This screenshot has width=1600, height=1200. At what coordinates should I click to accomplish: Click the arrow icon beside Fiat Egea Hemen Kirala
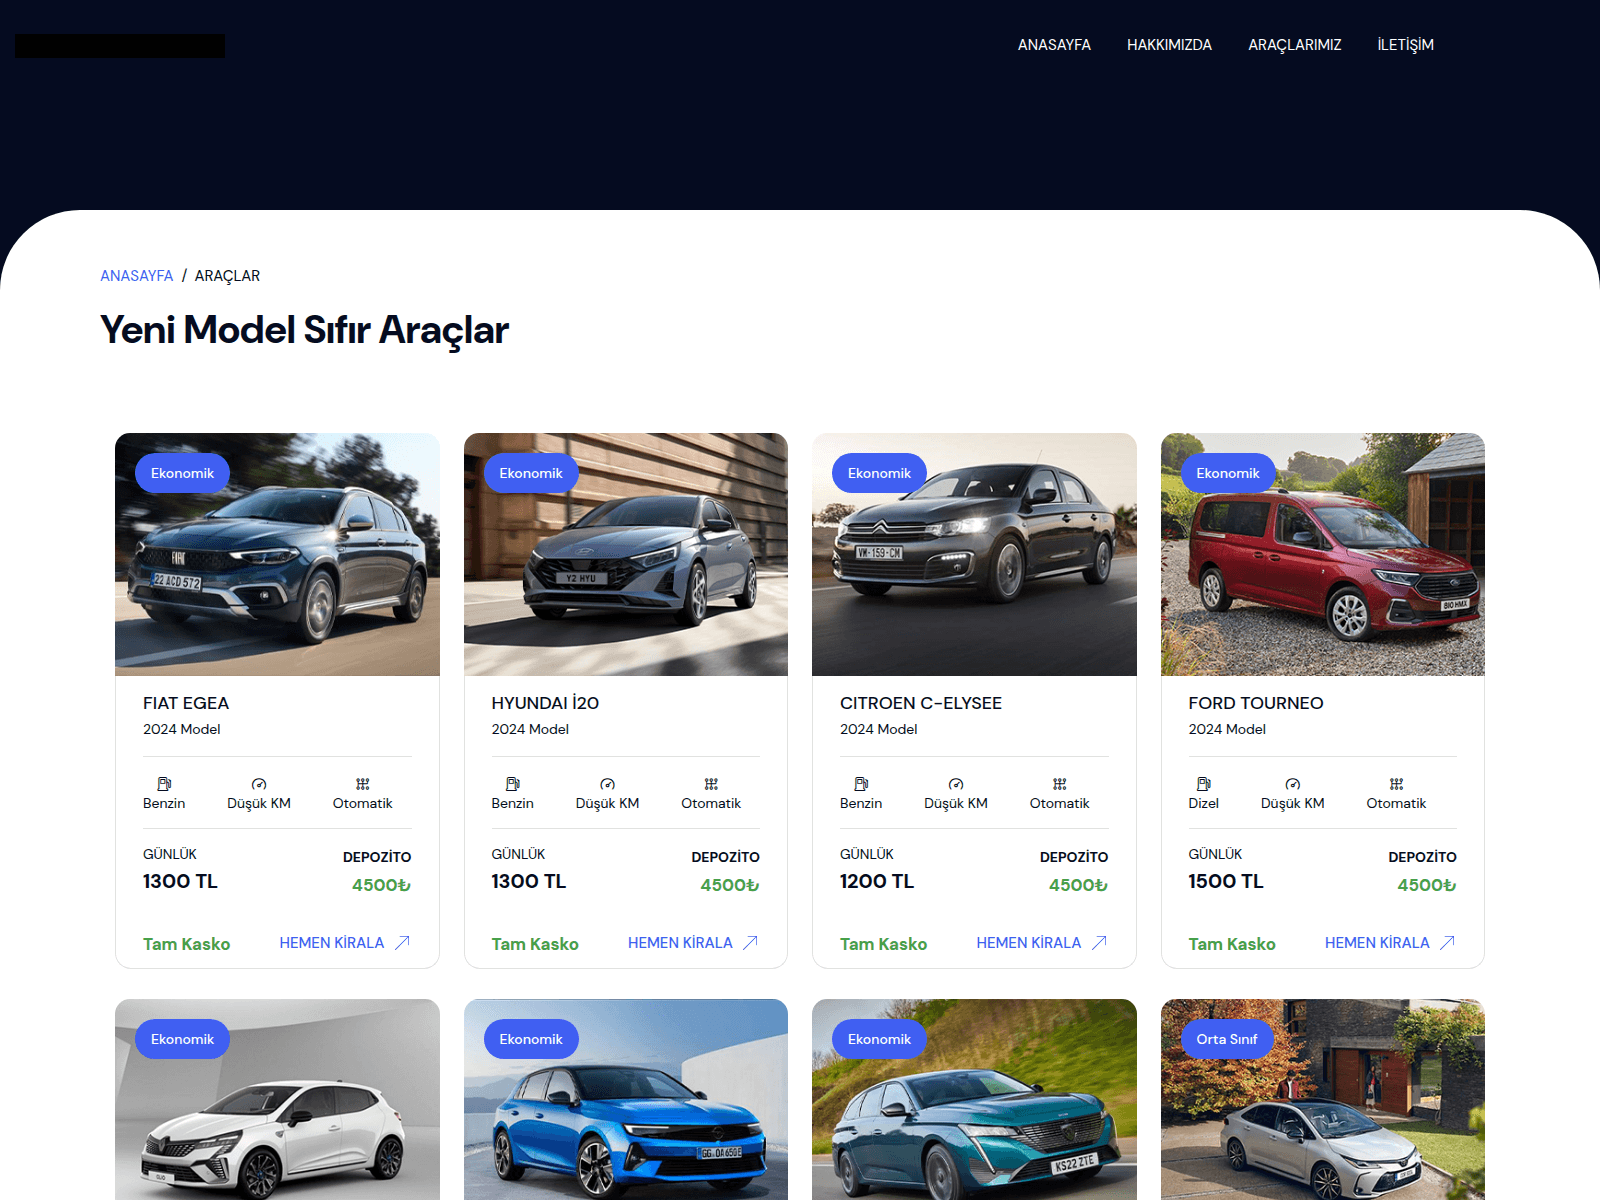[403, 942]
